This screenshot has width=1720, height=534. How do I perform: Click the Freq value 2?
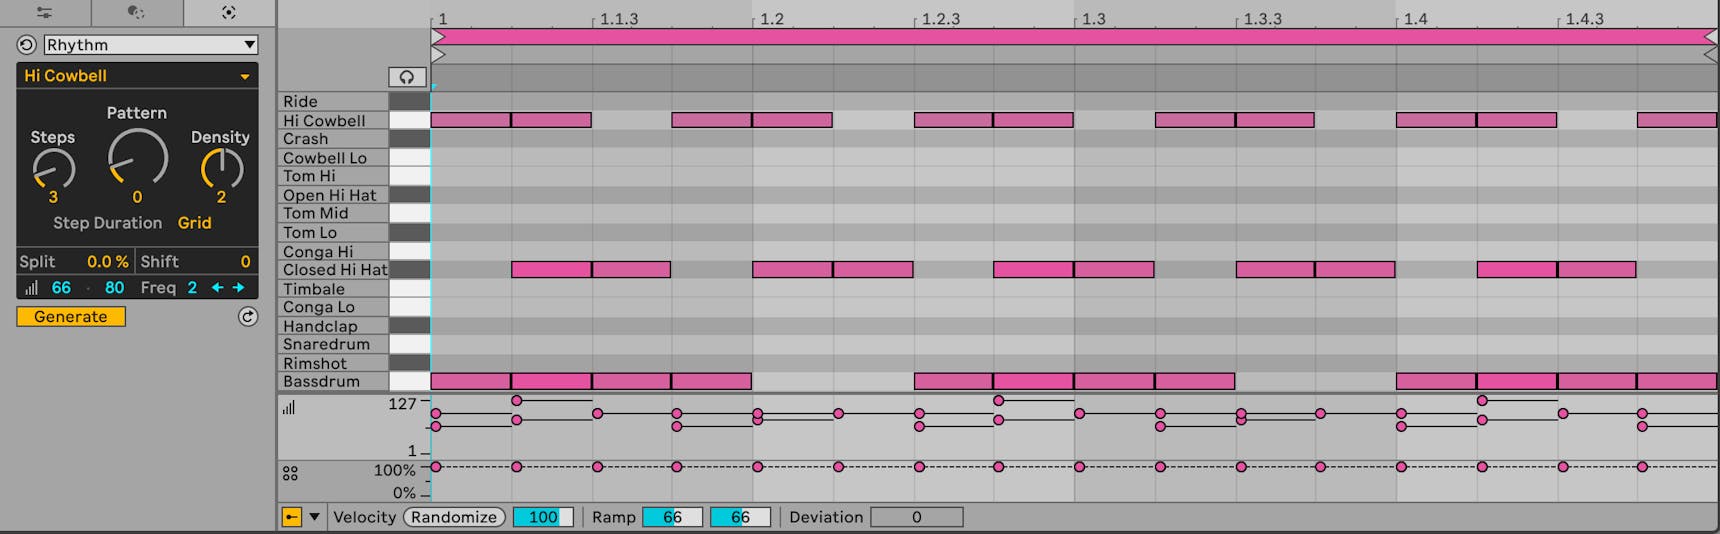192,288
